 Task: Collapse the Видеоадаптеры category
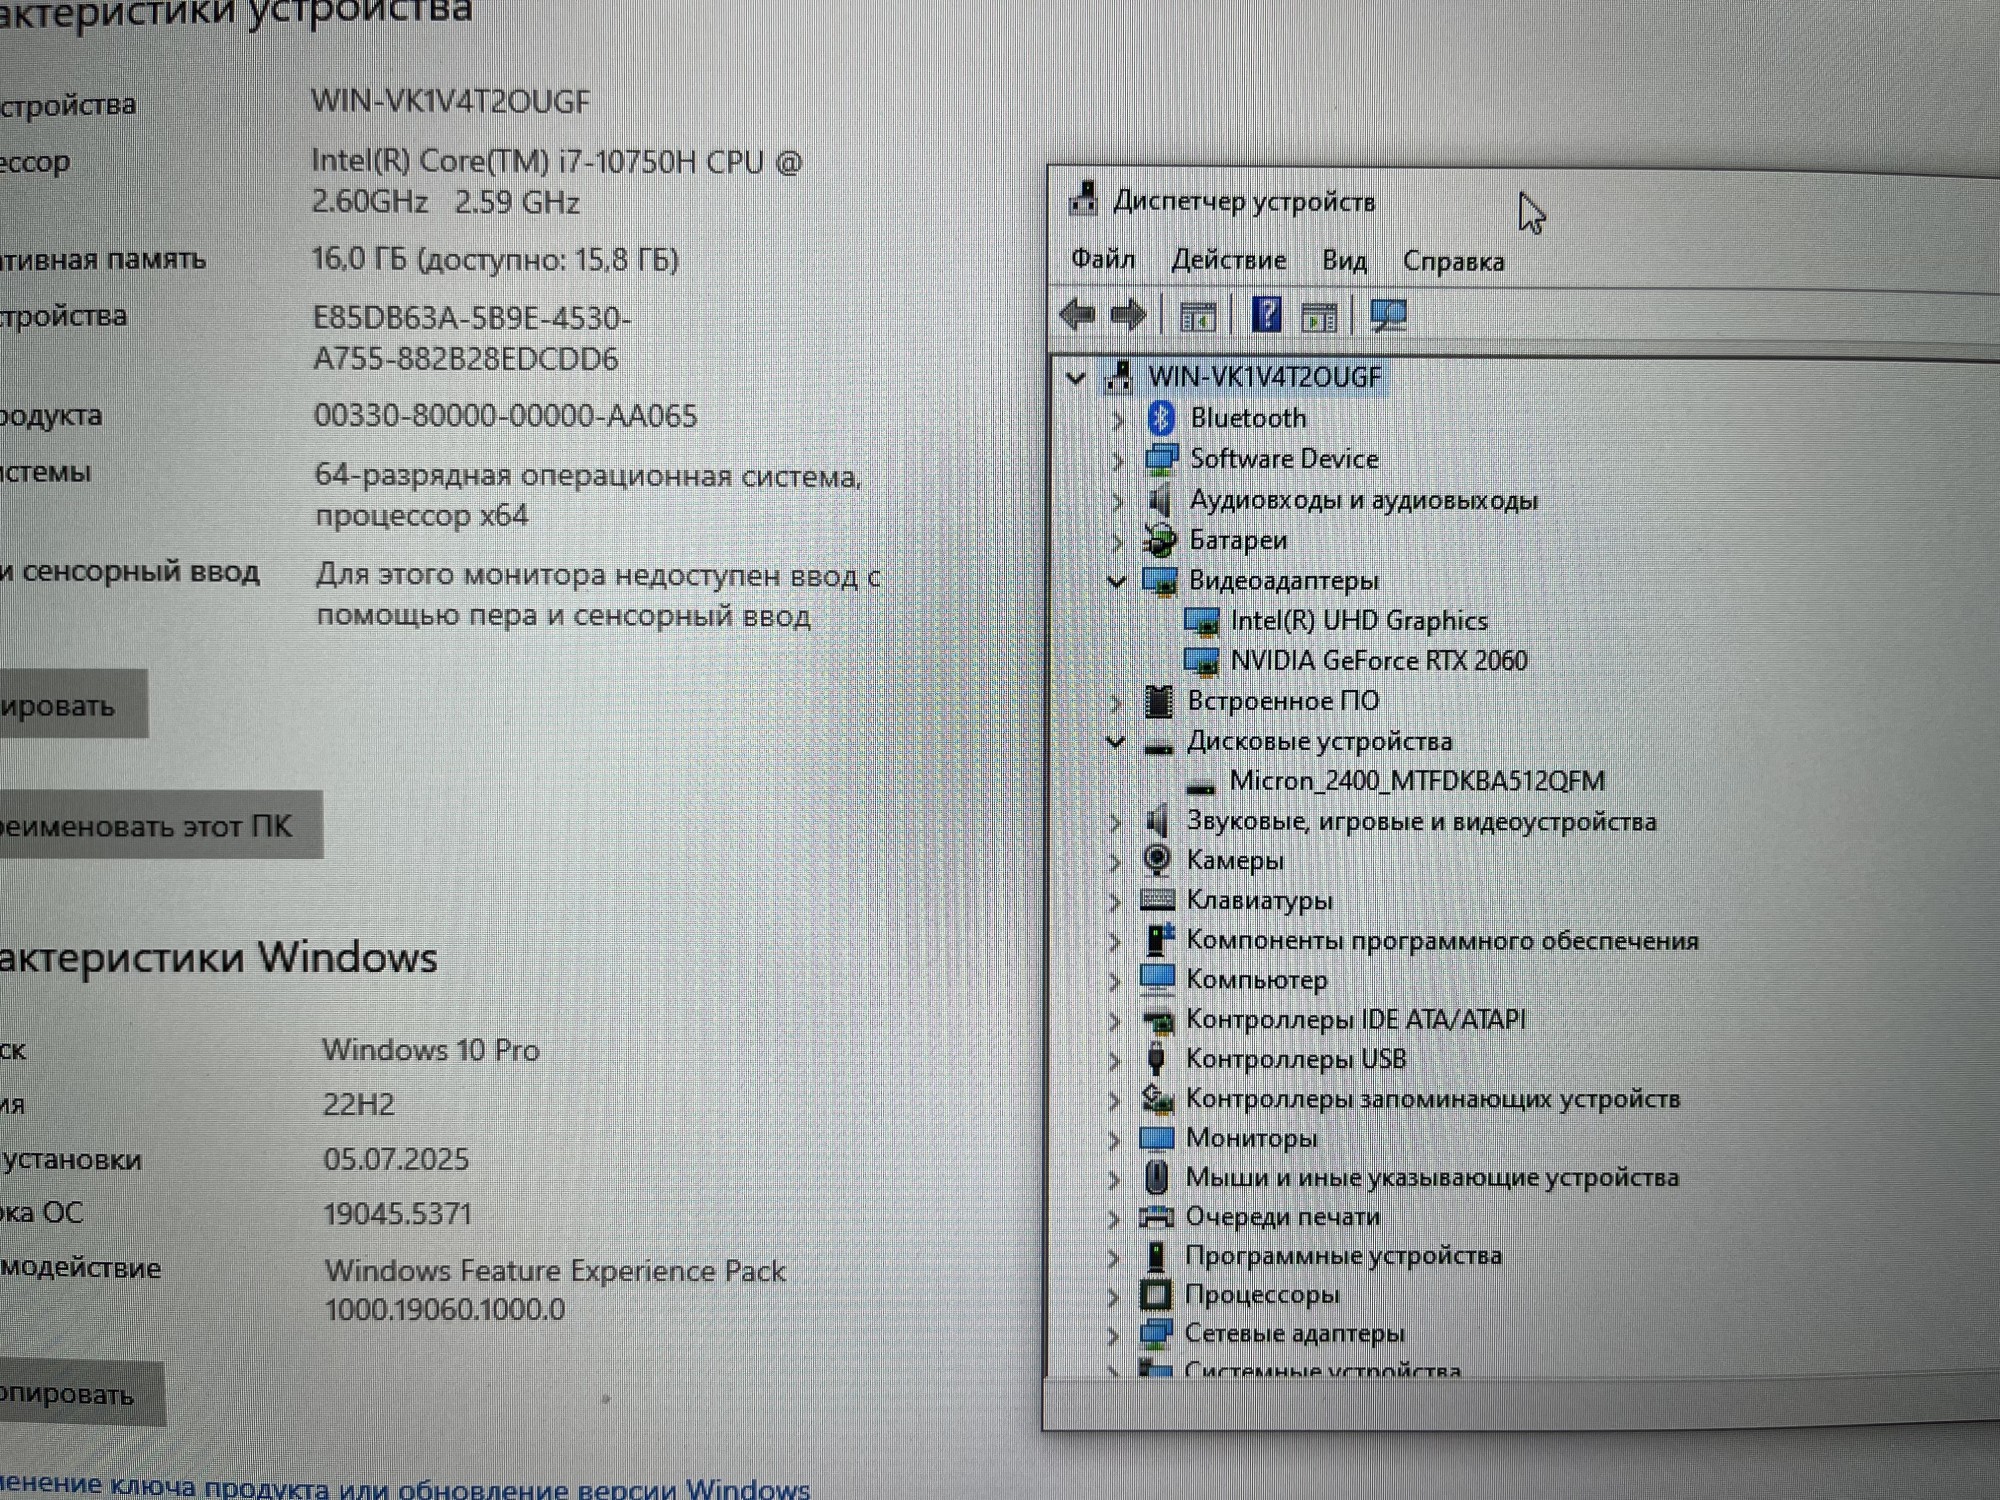tap(1117, 581)
